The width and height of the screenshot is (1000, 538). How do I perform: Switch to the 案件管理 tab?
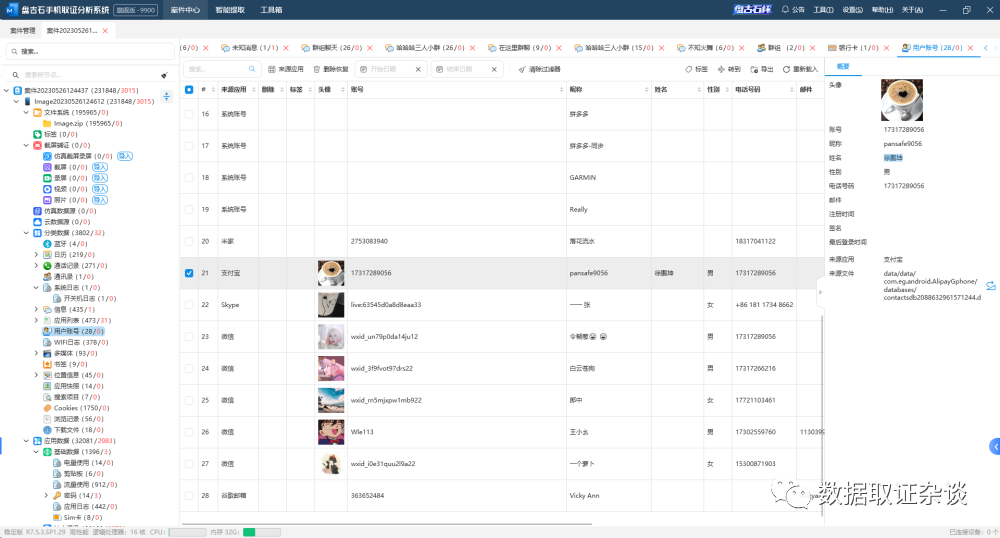click(23, 31)
